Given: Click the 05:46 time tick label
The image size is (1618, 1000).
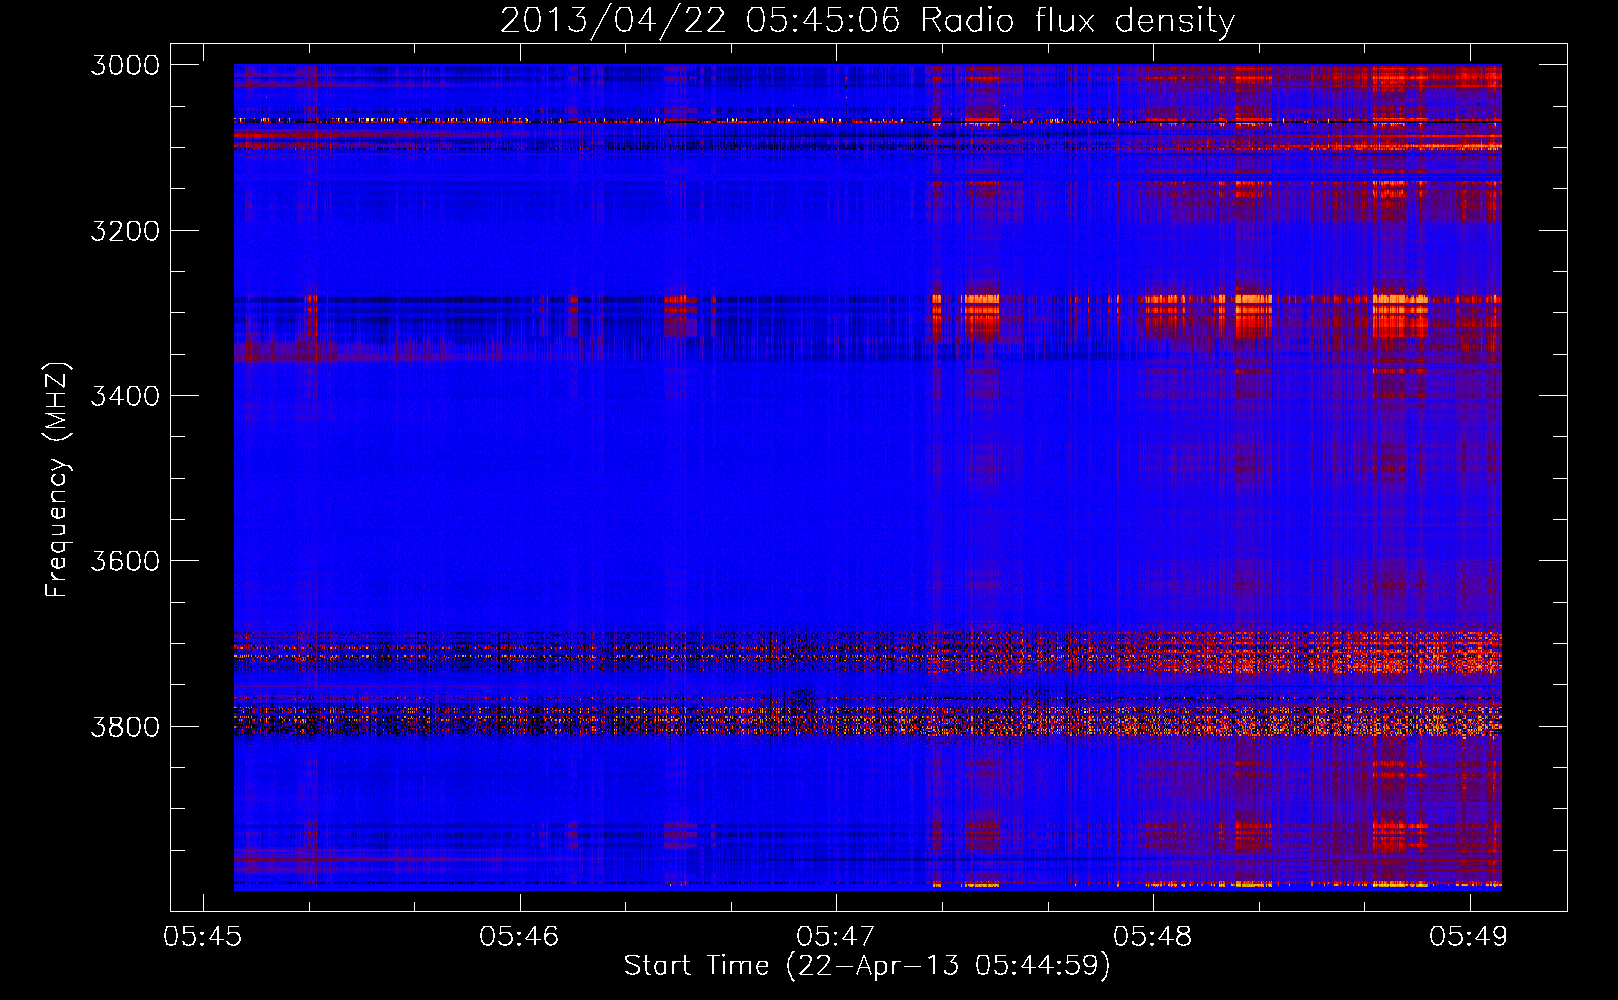Looking at the screenshot, I should tap(519, 936).
